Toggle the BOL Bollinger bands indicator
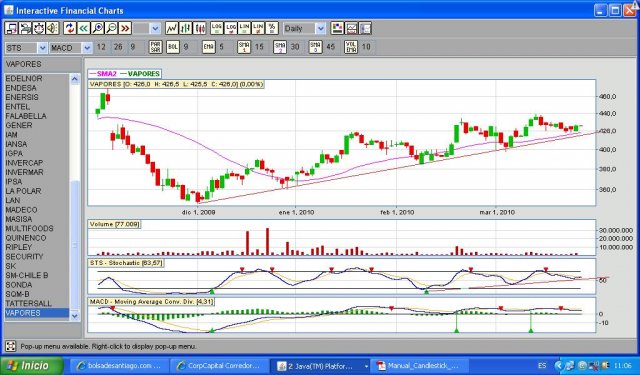Screen dimensions: 640x375 pyautogui.click(x=173, y=47)
